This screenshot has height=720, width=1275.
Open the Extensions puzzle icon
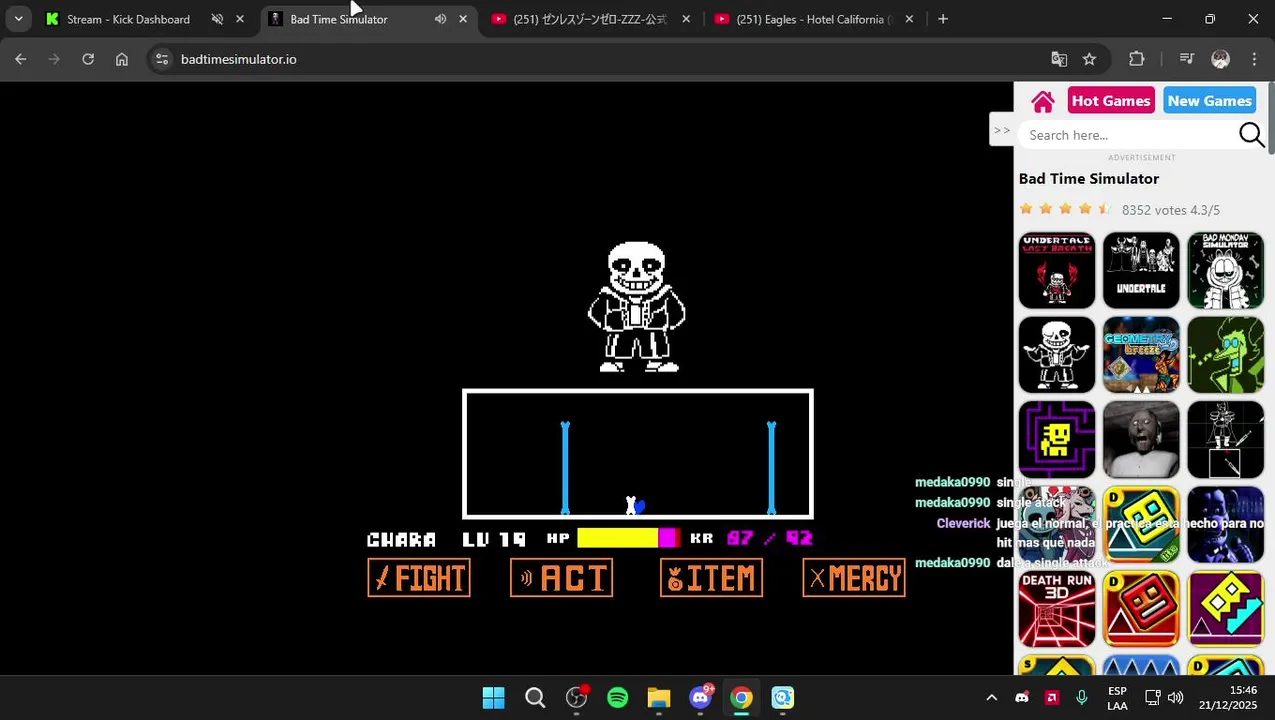(x=1136, y=59)
